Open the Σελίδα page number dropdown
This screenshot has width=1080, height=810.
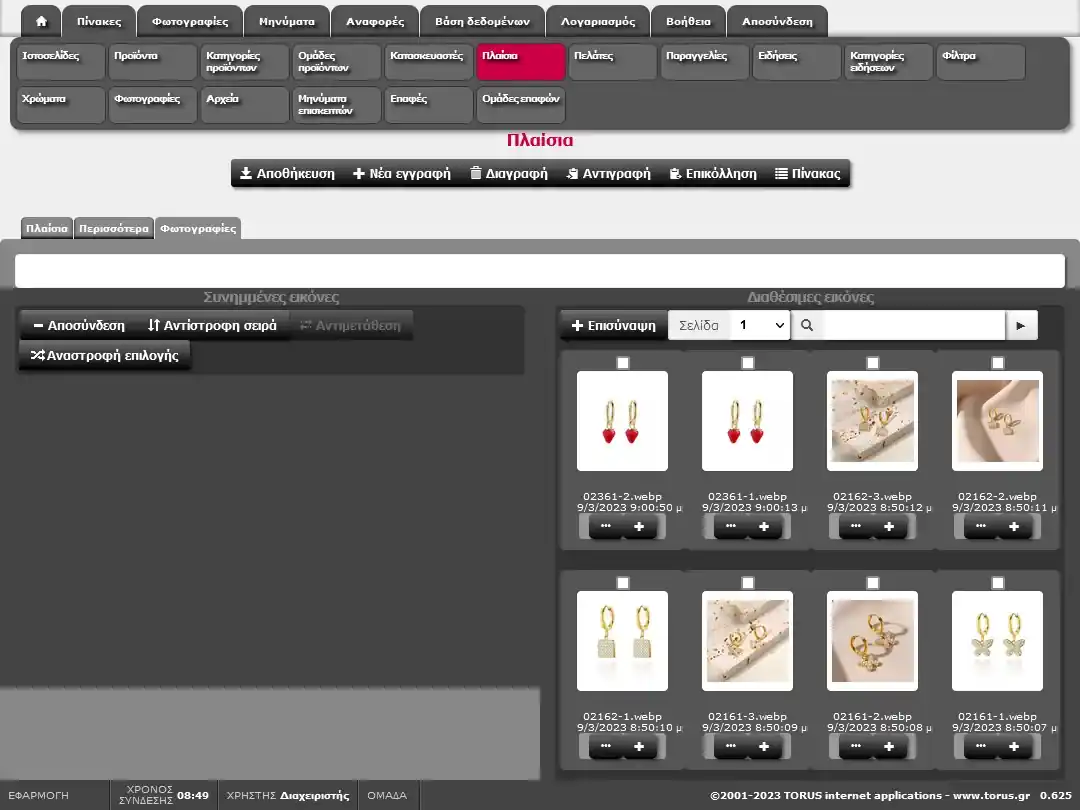(759, 325)
